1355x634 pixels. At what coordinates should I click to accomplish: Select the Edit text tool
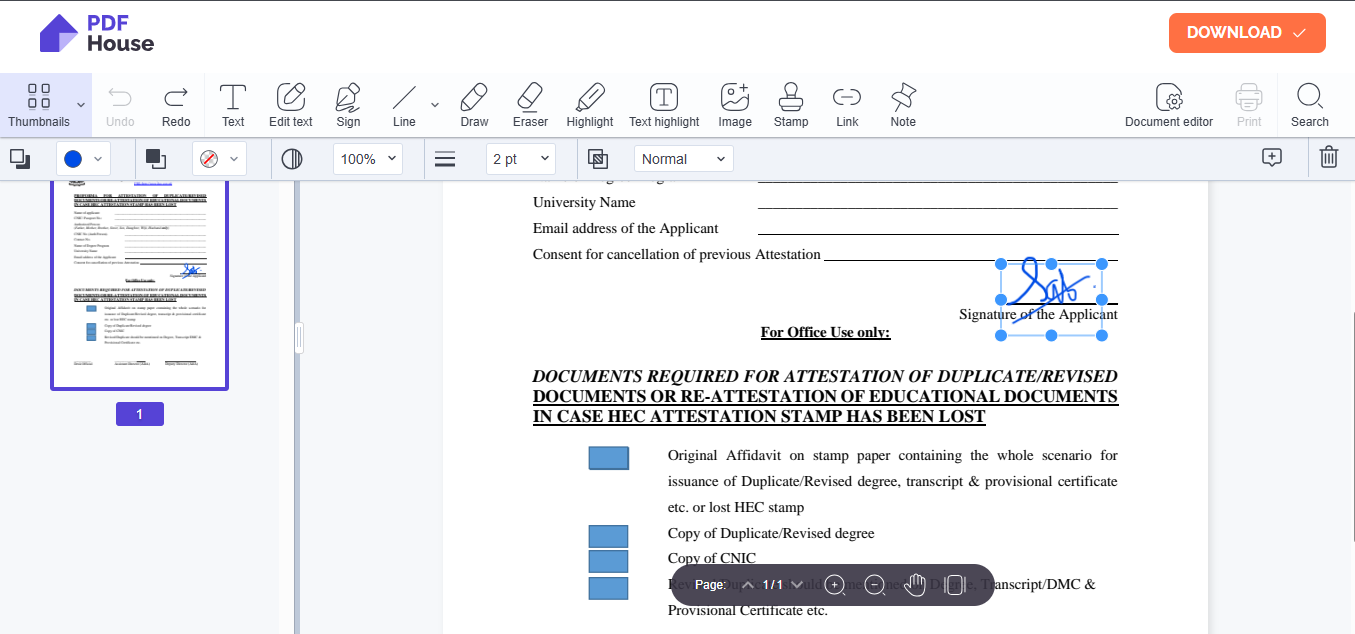click(291, 105)
